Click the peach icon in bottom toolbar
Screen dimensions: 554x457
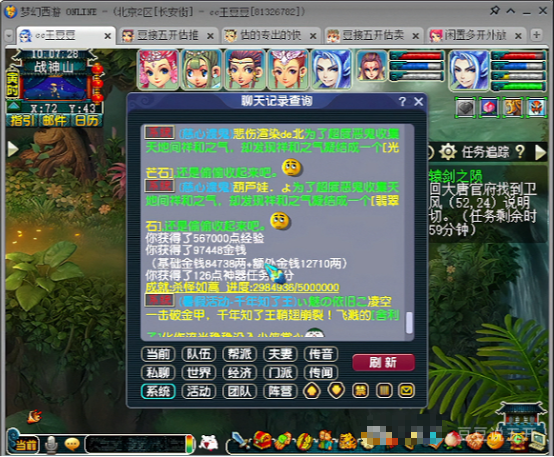(x=454, y=441)
